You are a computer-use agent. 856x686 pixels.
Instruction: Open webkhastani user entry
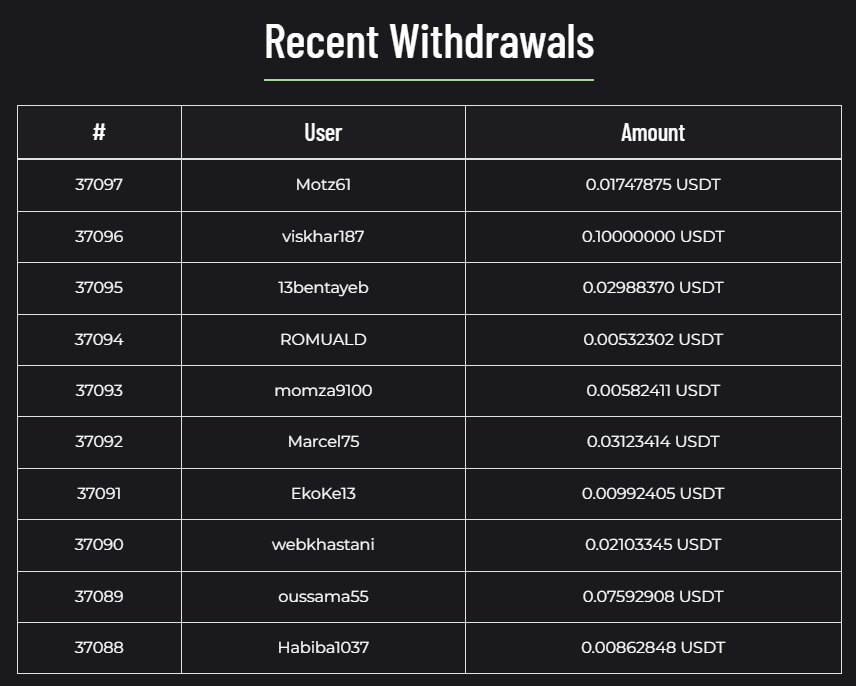[x=323, y=545]
